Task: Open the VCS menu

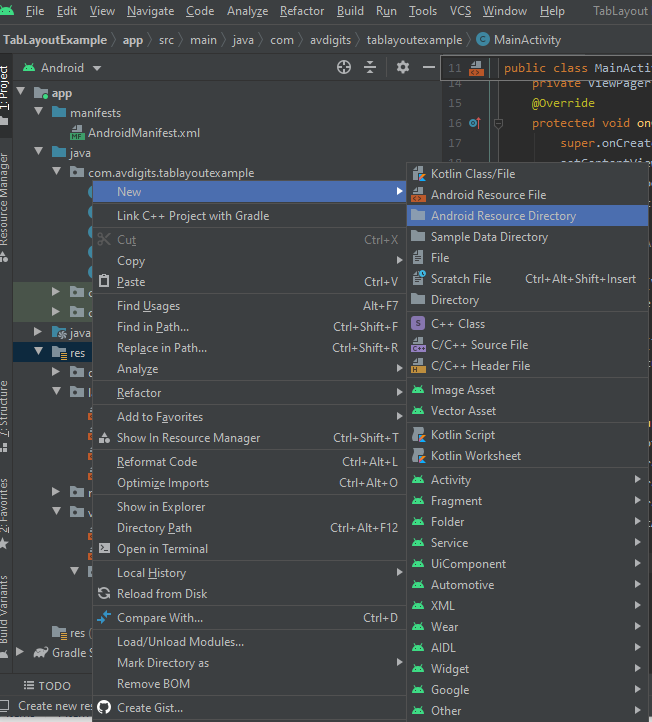Action: click(460, 11)
